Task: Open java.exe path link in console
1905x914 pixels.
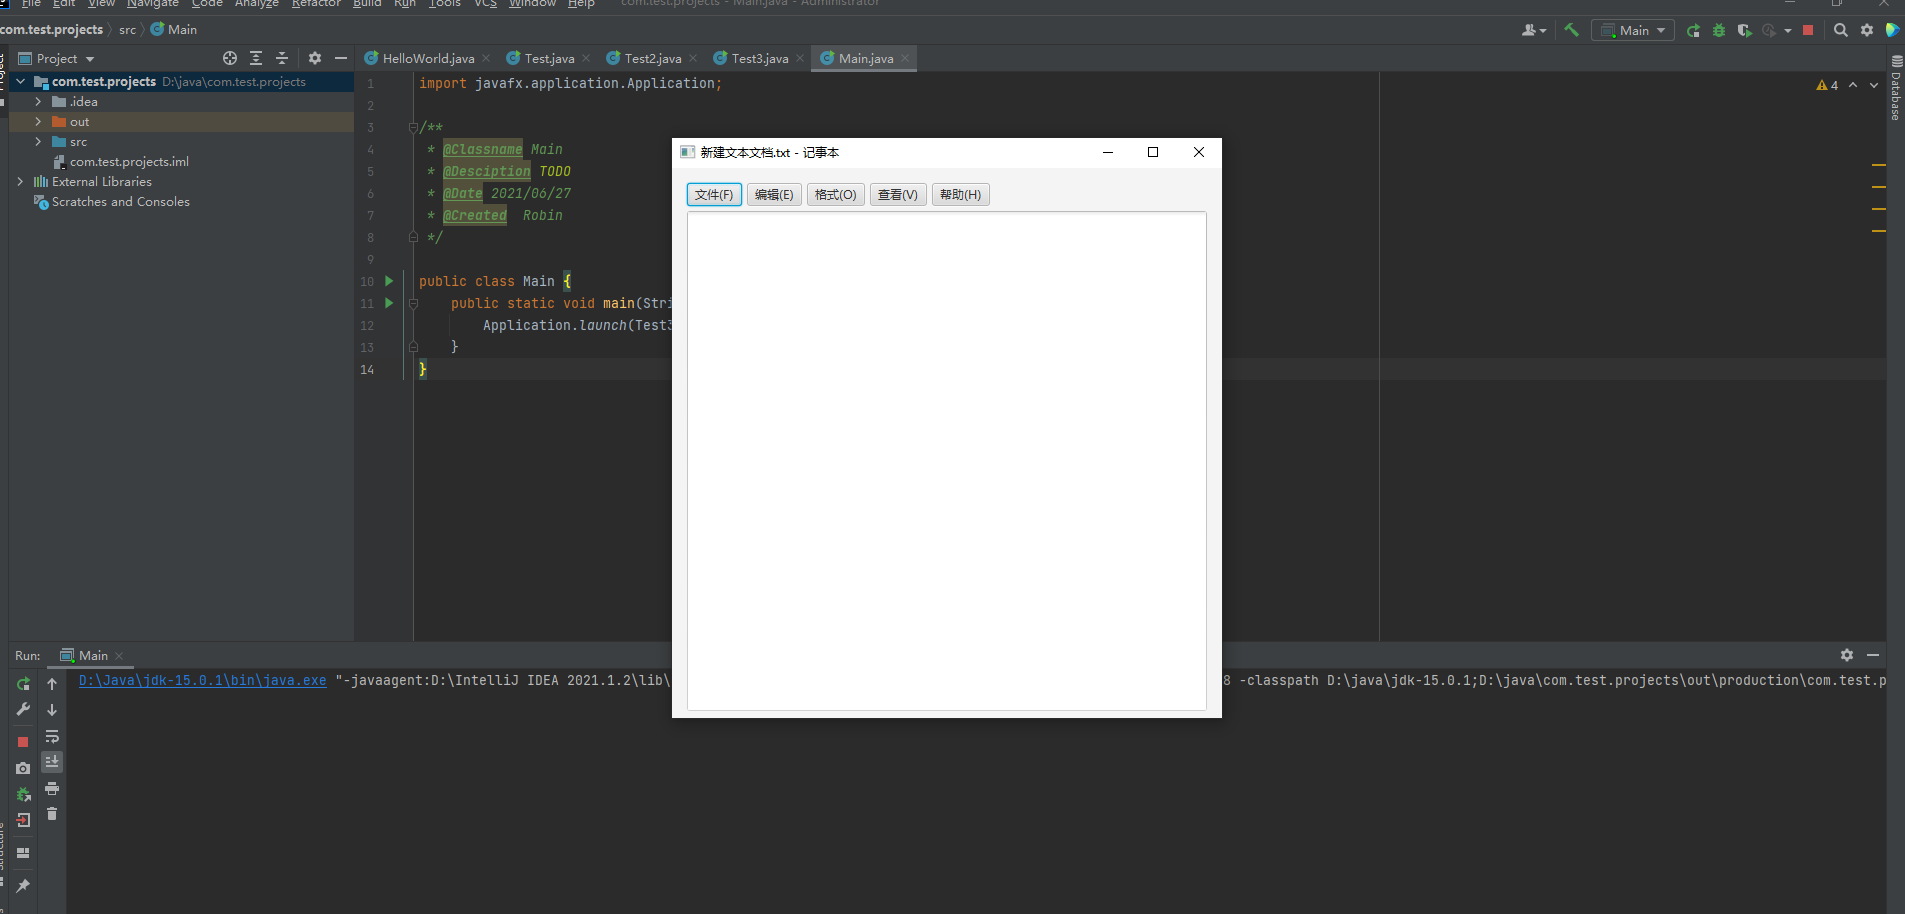Action: click(x=203, y=680)
